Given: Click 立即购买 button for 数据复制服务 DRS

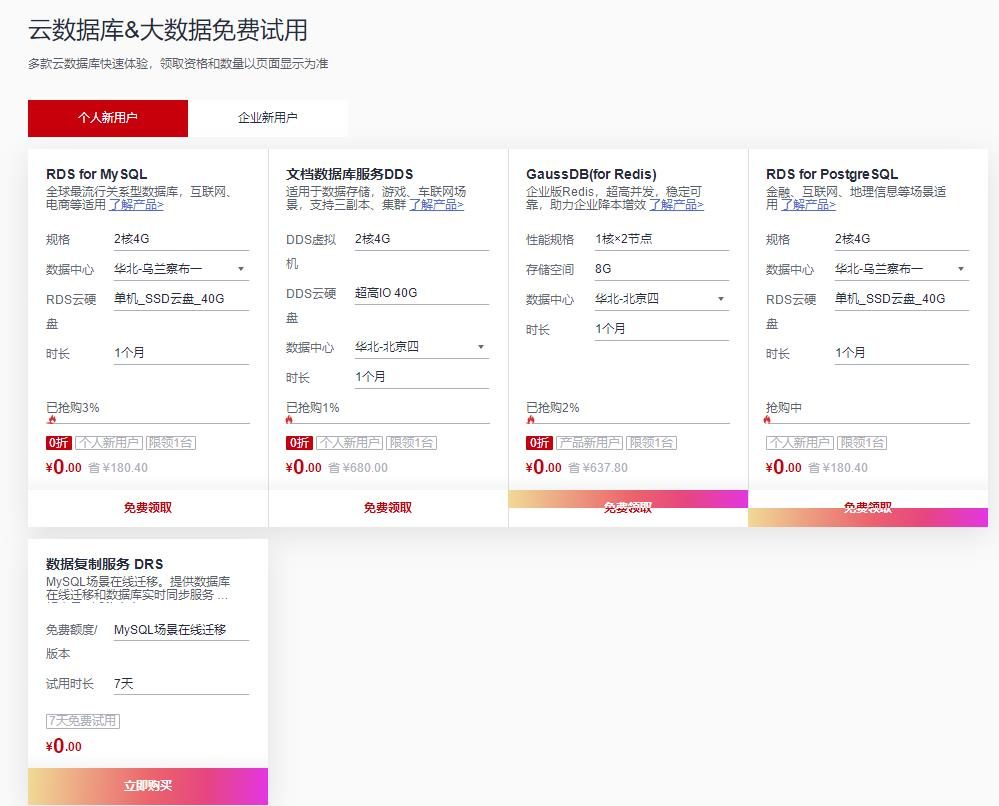Looking at the screenshot, I should (x=148, y=786).
